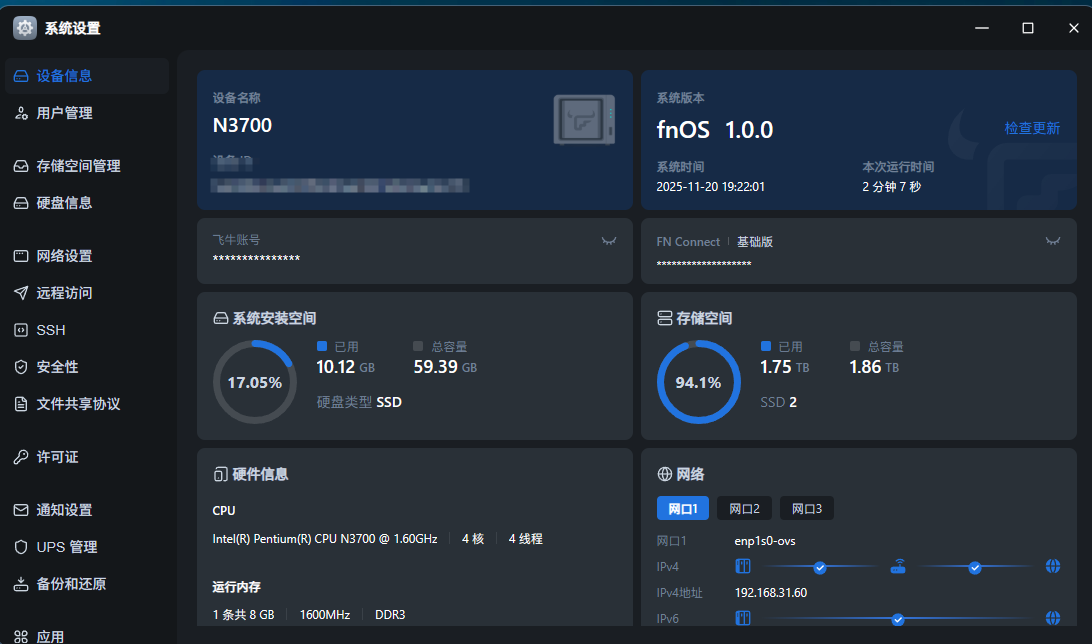Screen dimensions: 1092x644
Task: Click the IPv6 internet globe icon
Action: click(x=1053, y=618)
